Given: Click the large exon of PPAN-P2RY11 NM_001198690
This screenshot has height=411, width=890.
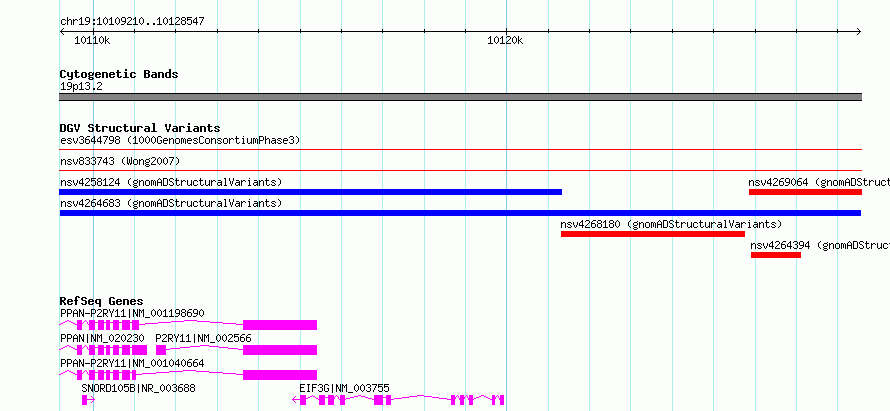Looking at the screenshot, I should (280, 325).
